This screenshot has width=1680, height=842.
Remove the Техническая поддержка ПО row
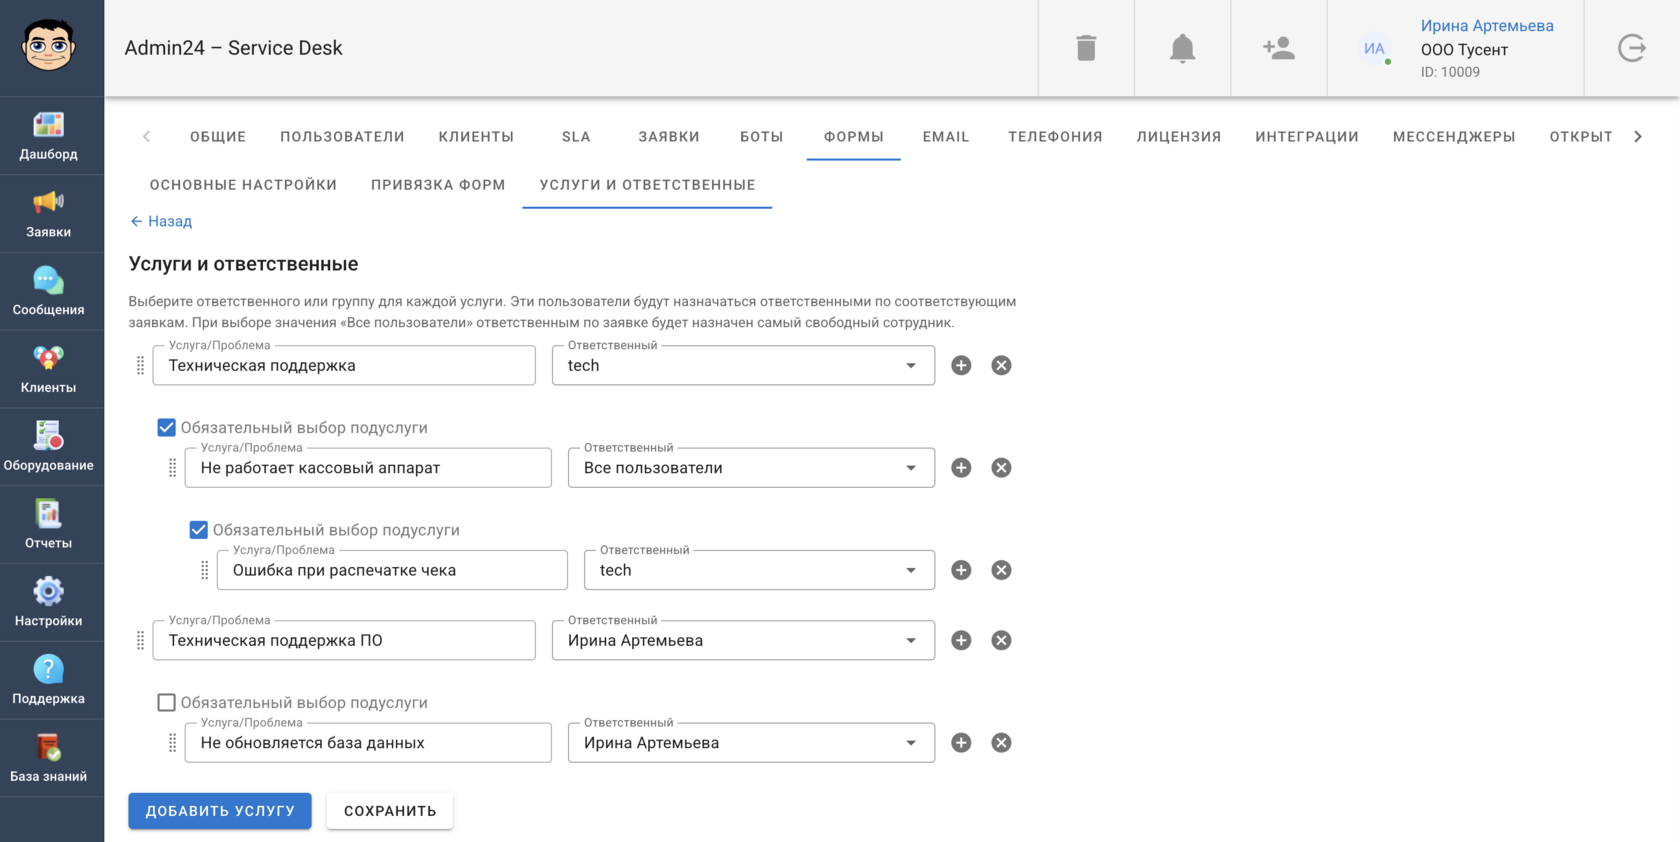(x=1001, y=640)
